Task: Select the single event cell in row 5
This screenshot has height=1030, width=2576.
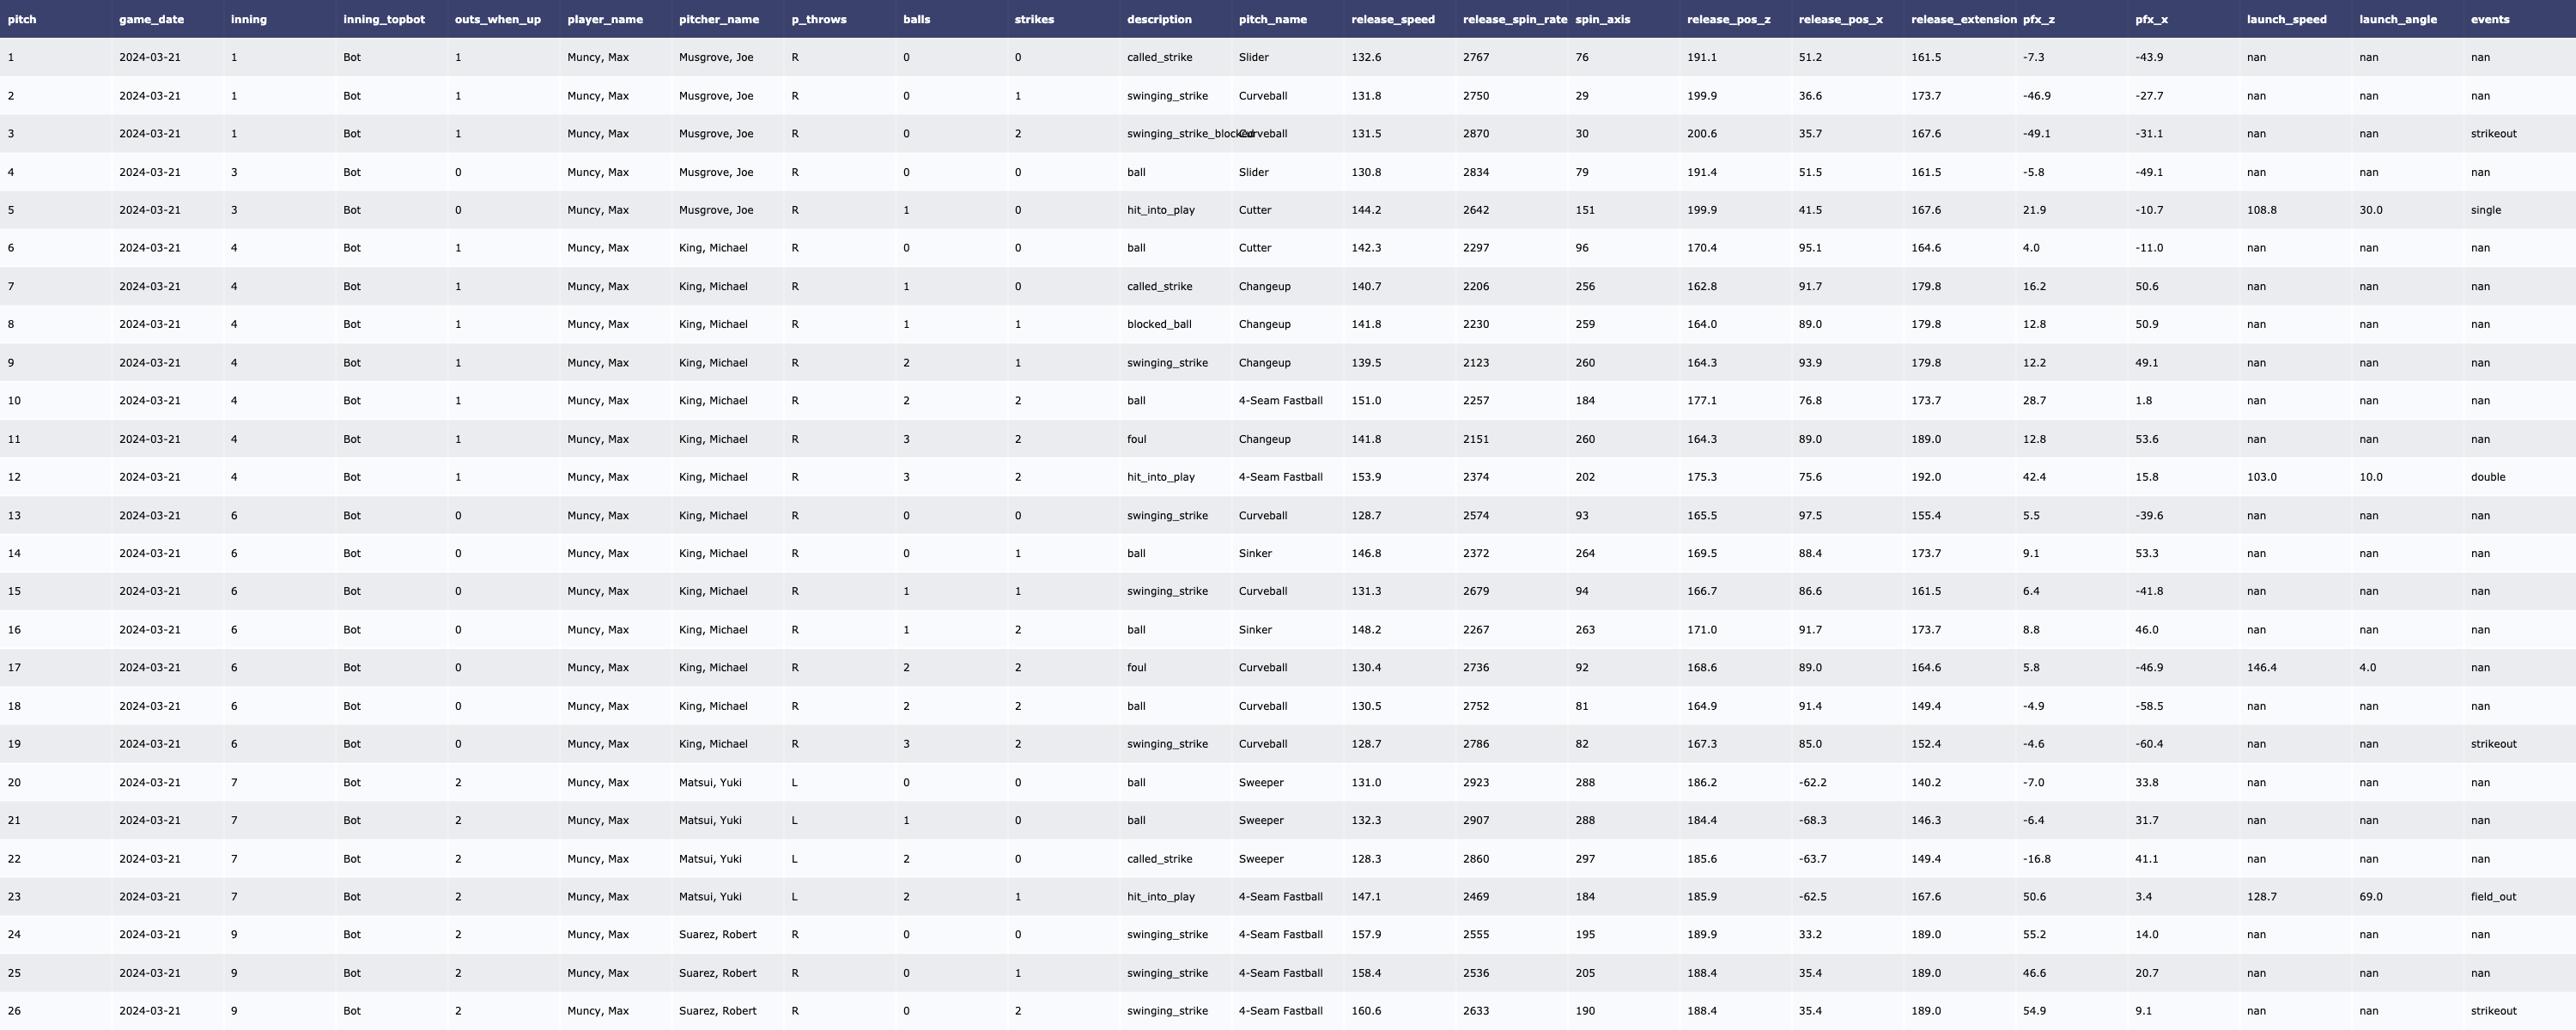Action: pyautogui.click(x=2485, y=210)
